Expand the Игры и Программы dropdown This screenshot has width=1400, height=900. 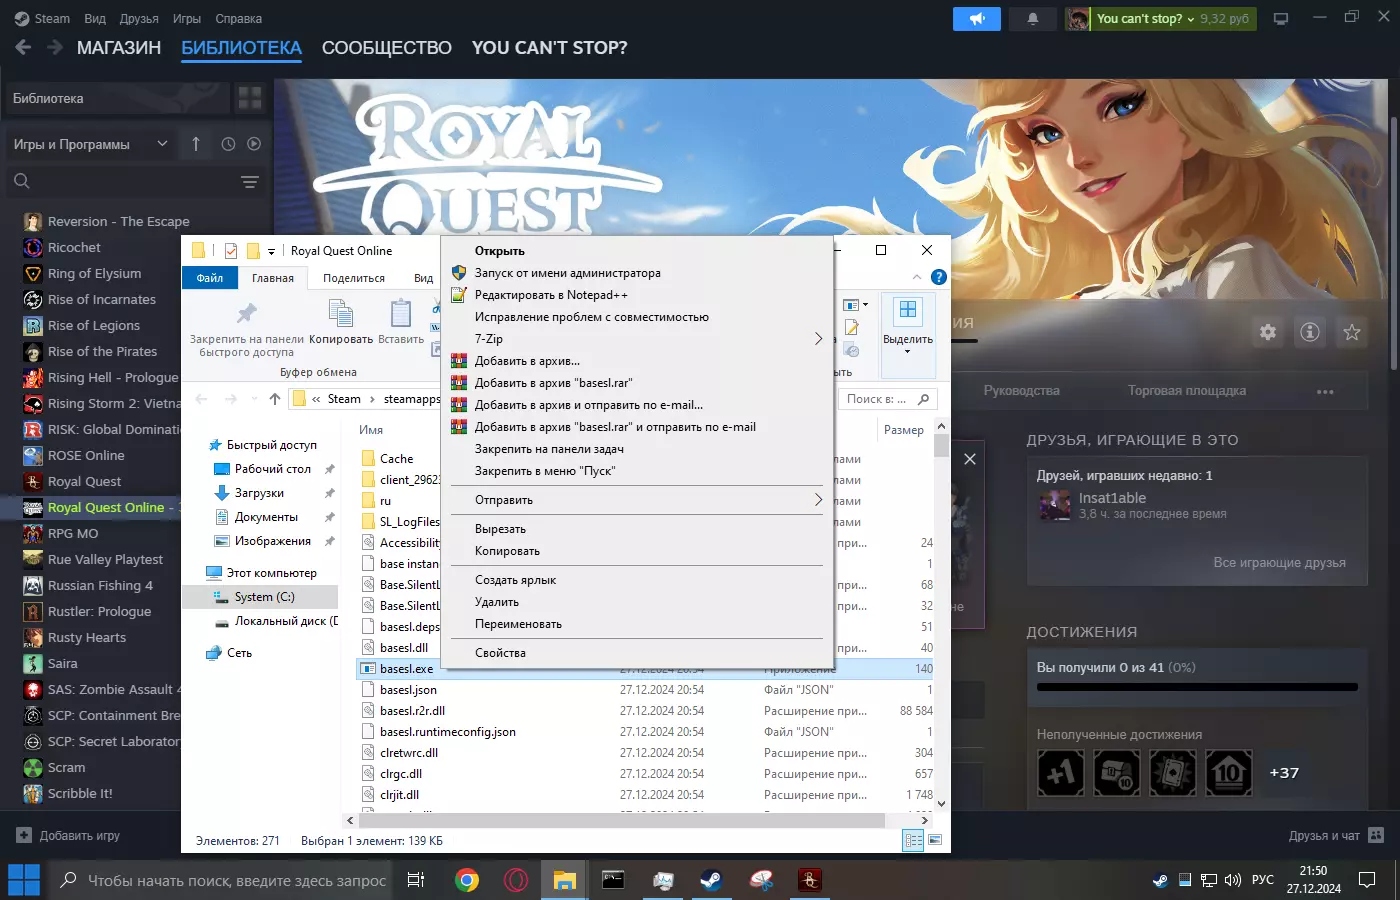pyautogui.click(x=91, y=144)
